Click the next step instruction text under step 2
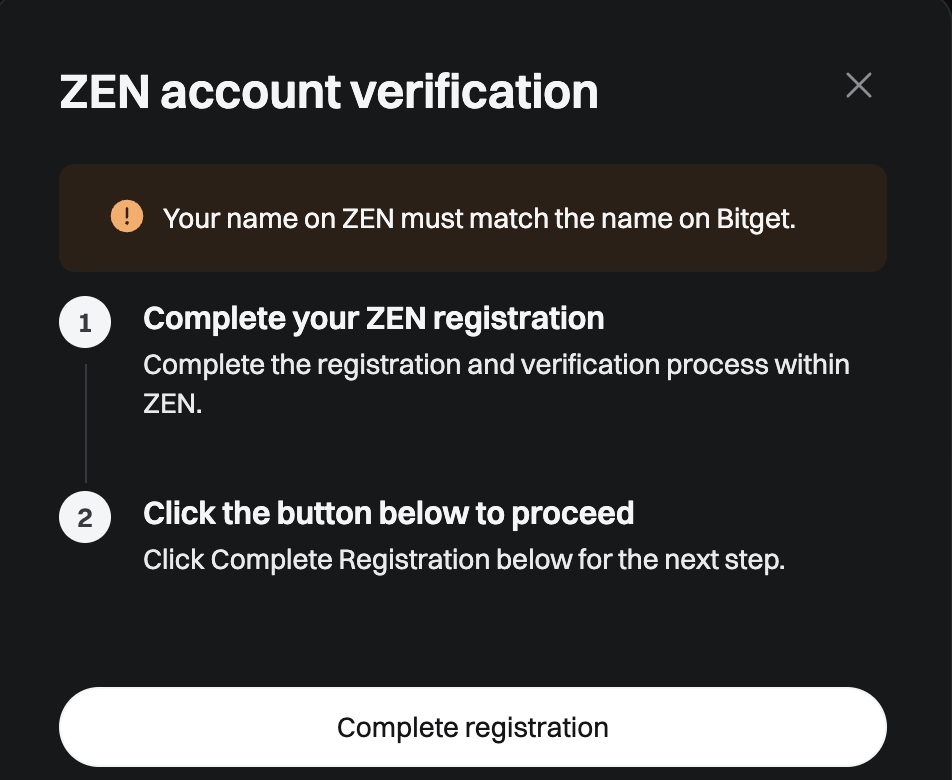Image resolution: width=952 pixels, height=780 pixels. [x=464, y=560]
